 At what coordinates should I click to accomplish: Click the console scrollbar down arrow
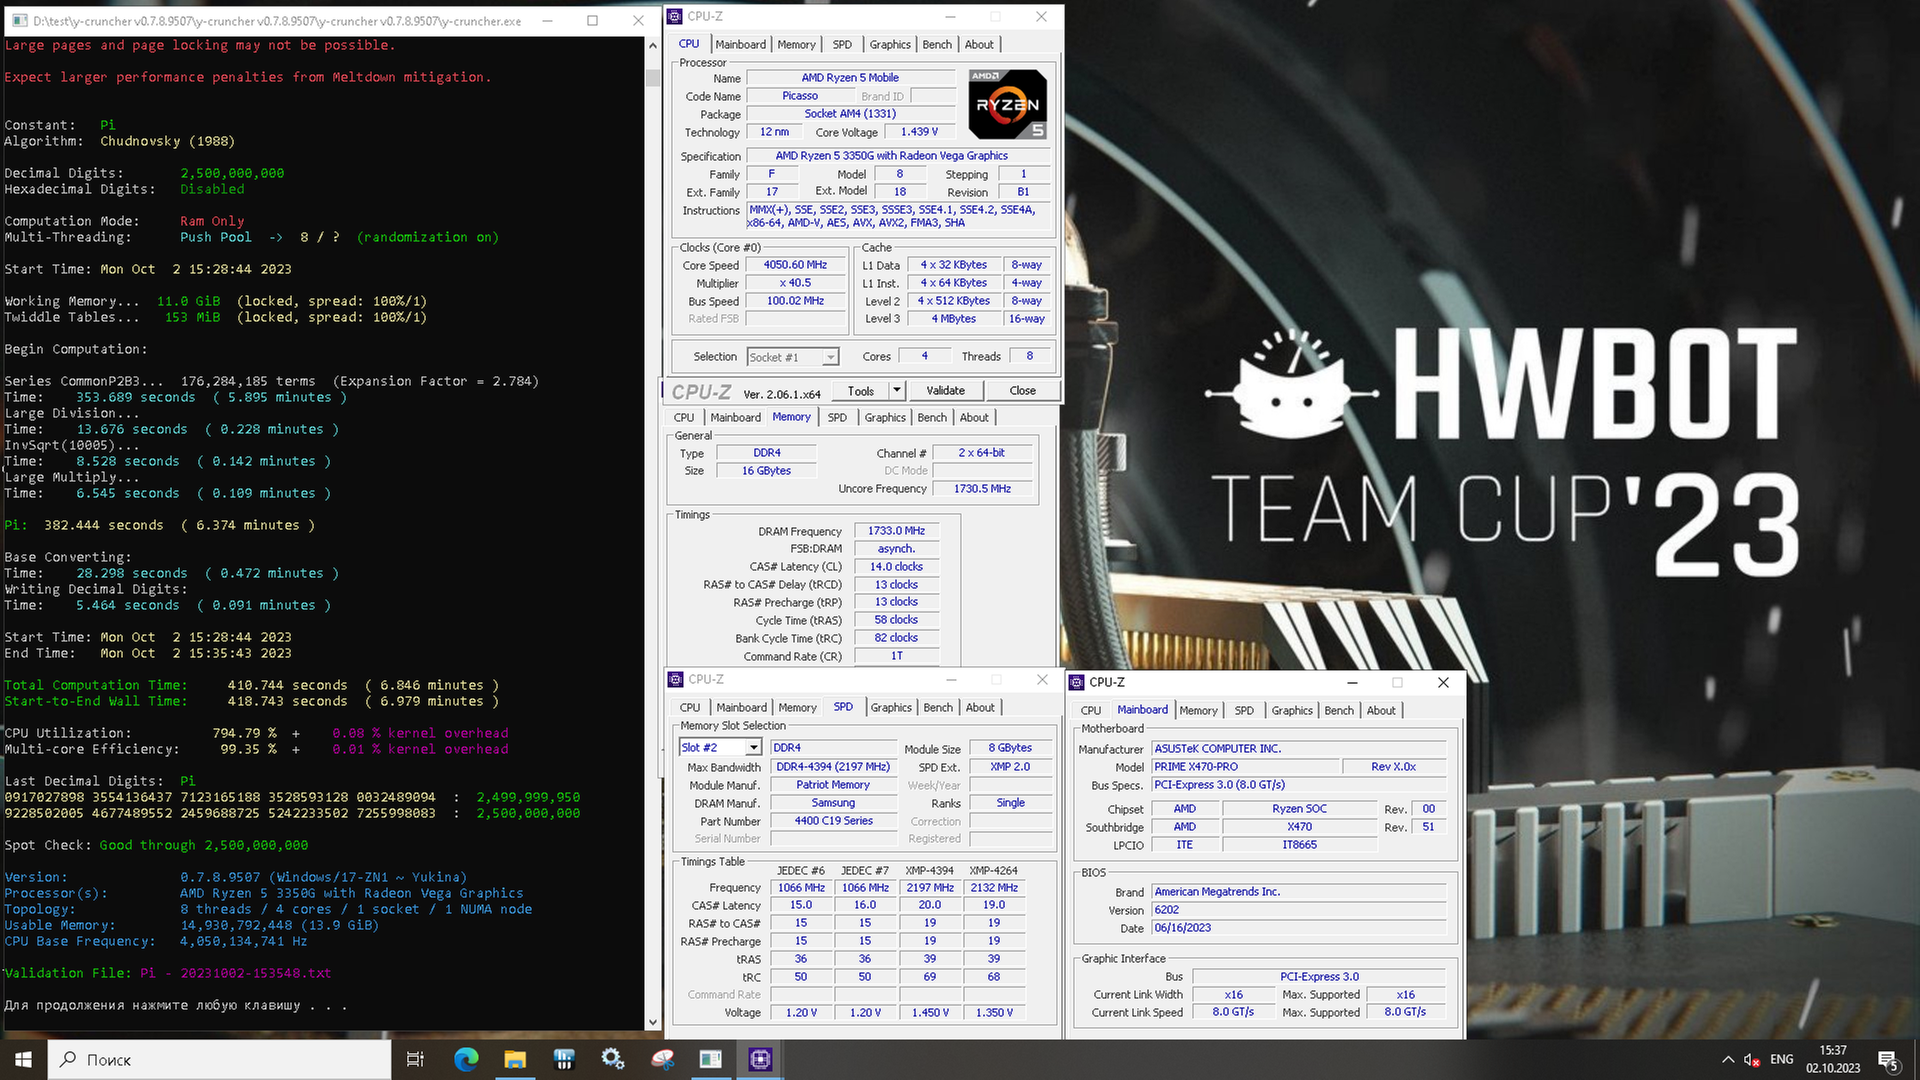click(x=653, y=1022)
